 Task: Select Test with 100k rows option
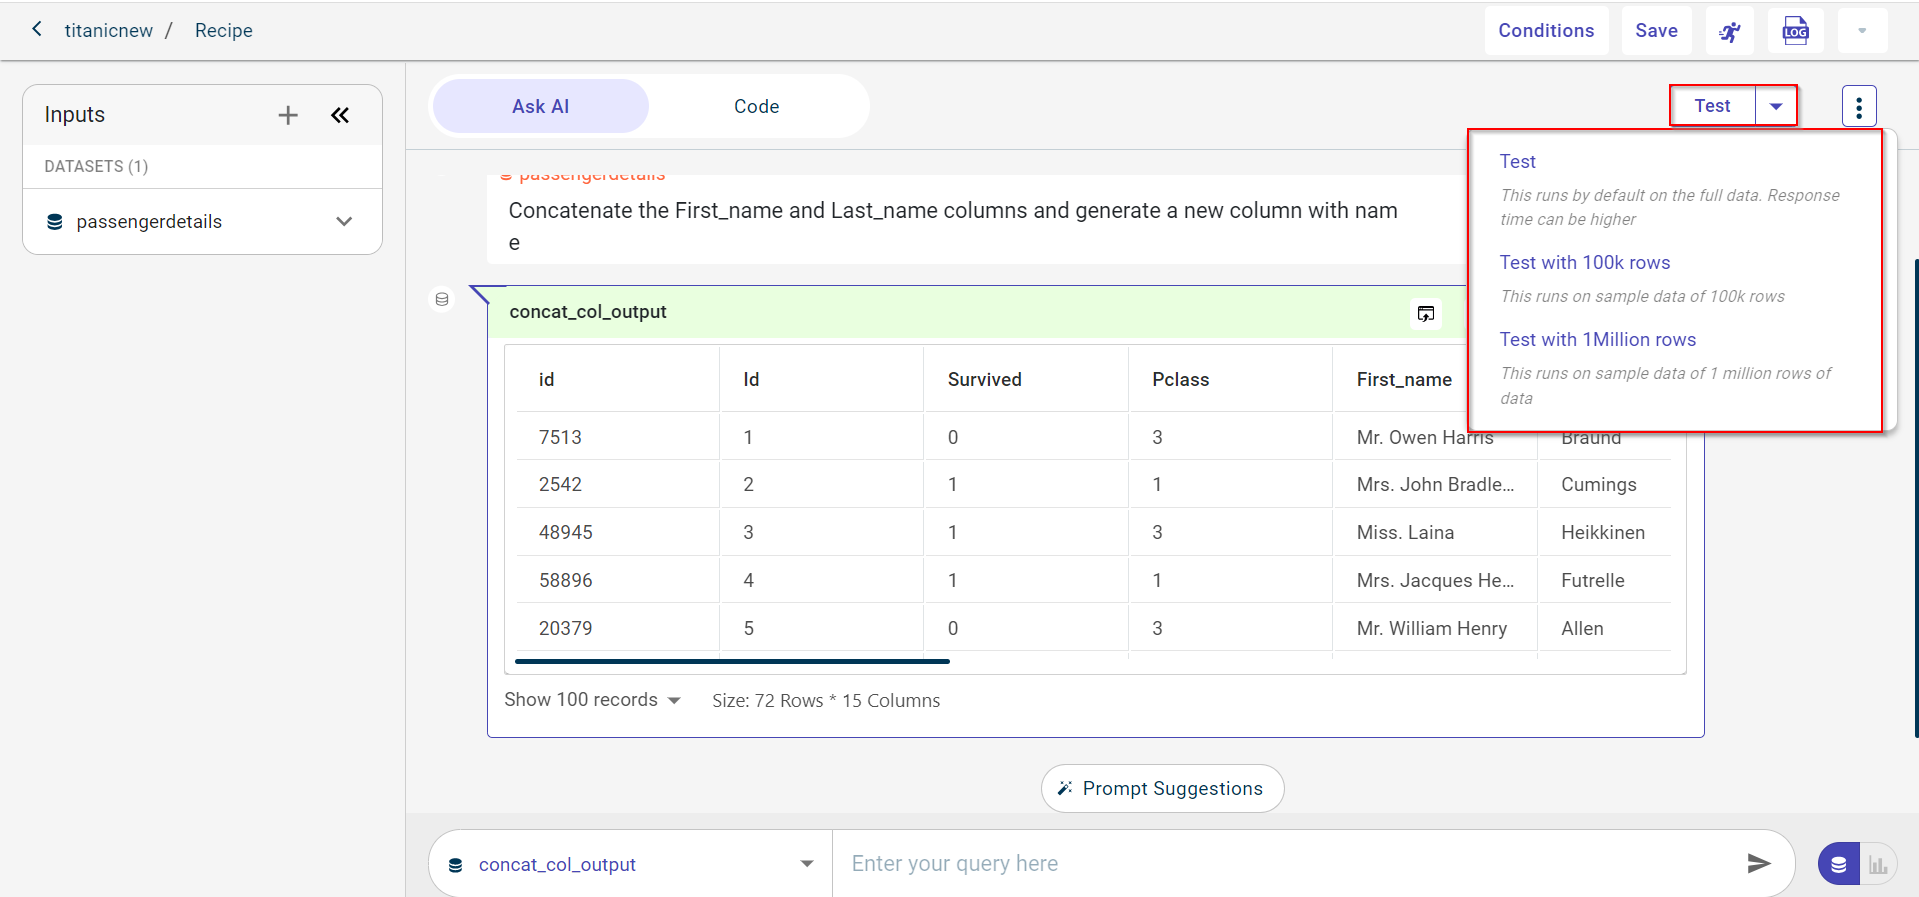[x=1584, y=263]
